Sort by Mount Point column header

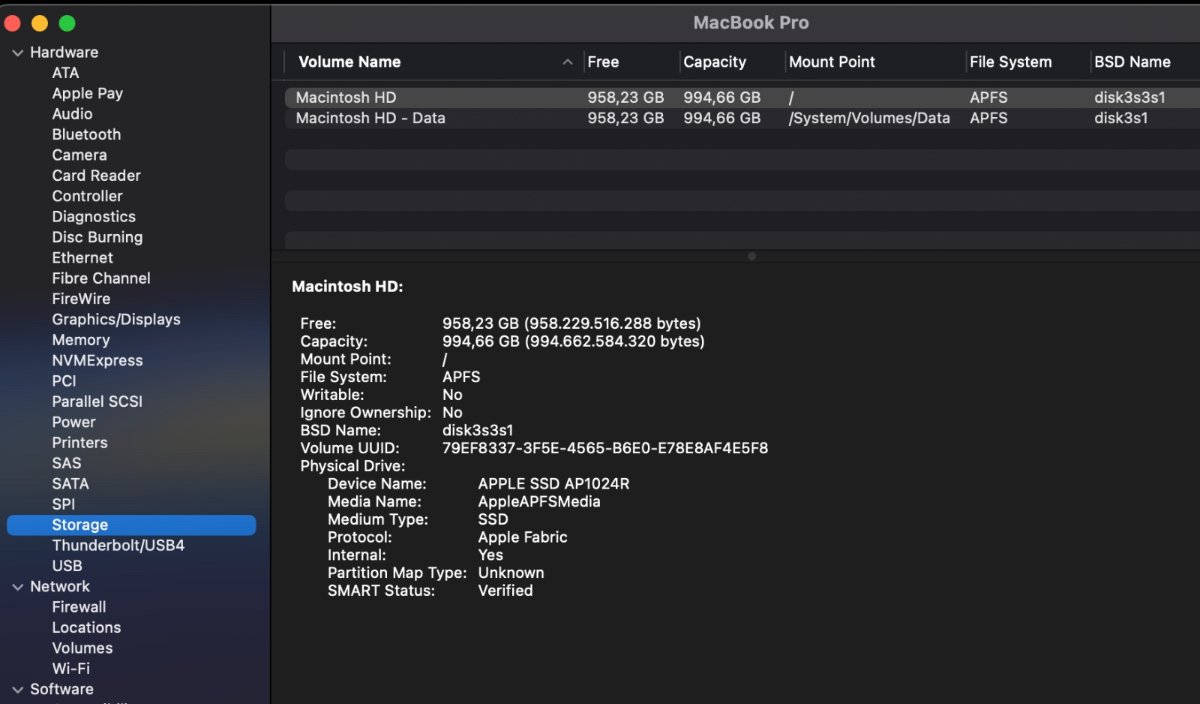832,62
